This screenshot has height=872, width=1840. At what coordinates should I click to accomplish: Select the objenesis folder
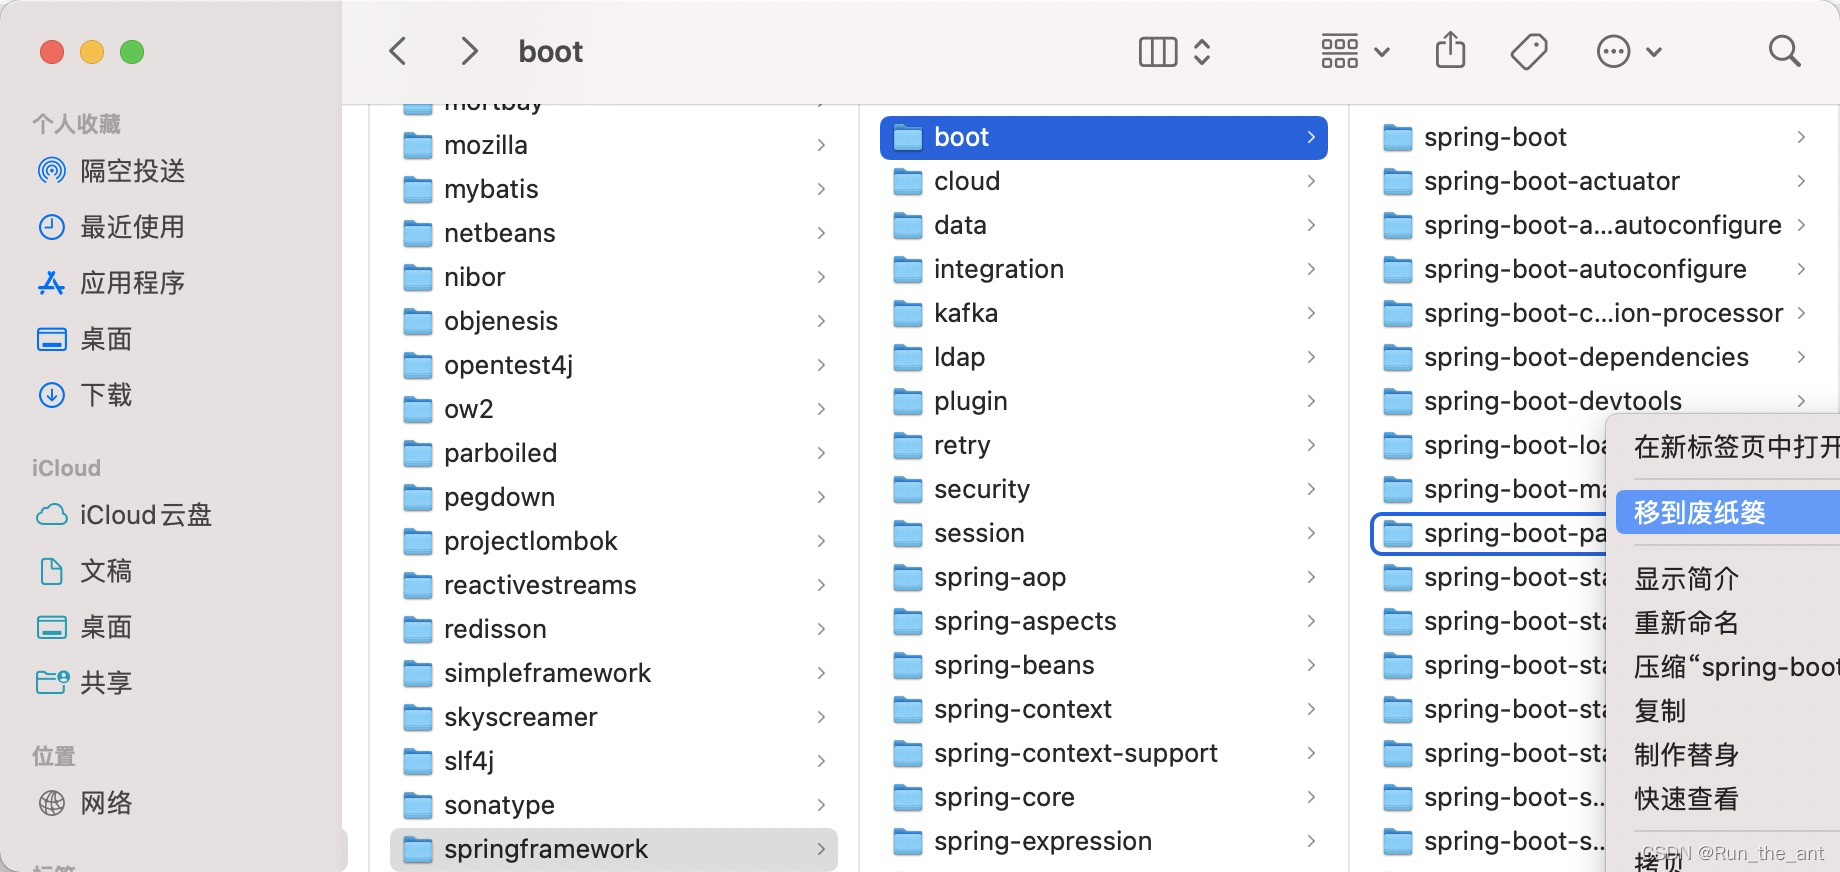coord(613,321)
